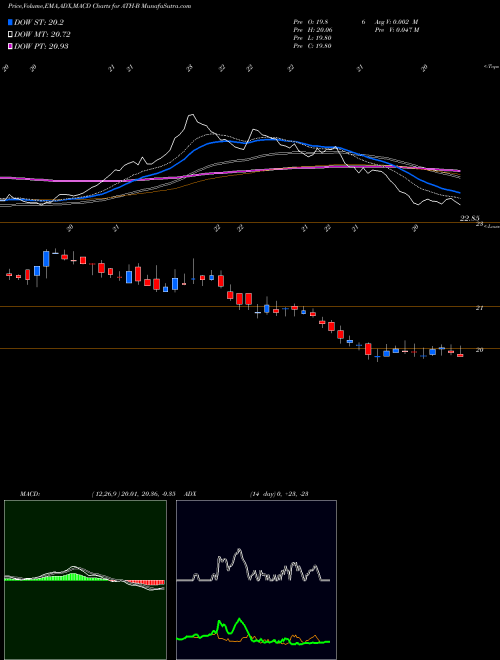Click the white DOW MT legend swatch
This screenshot has width=500, height=660.
pyautogui.click(x=10, y=35)
